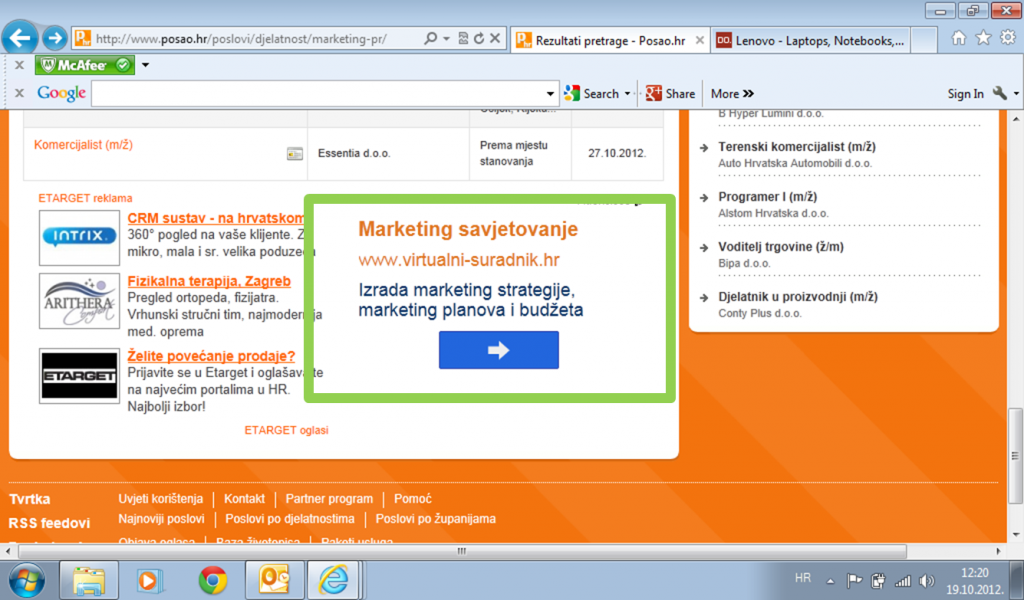Click inside the Google toolbar search field
1024x600 pixels.
coord(320,93)
